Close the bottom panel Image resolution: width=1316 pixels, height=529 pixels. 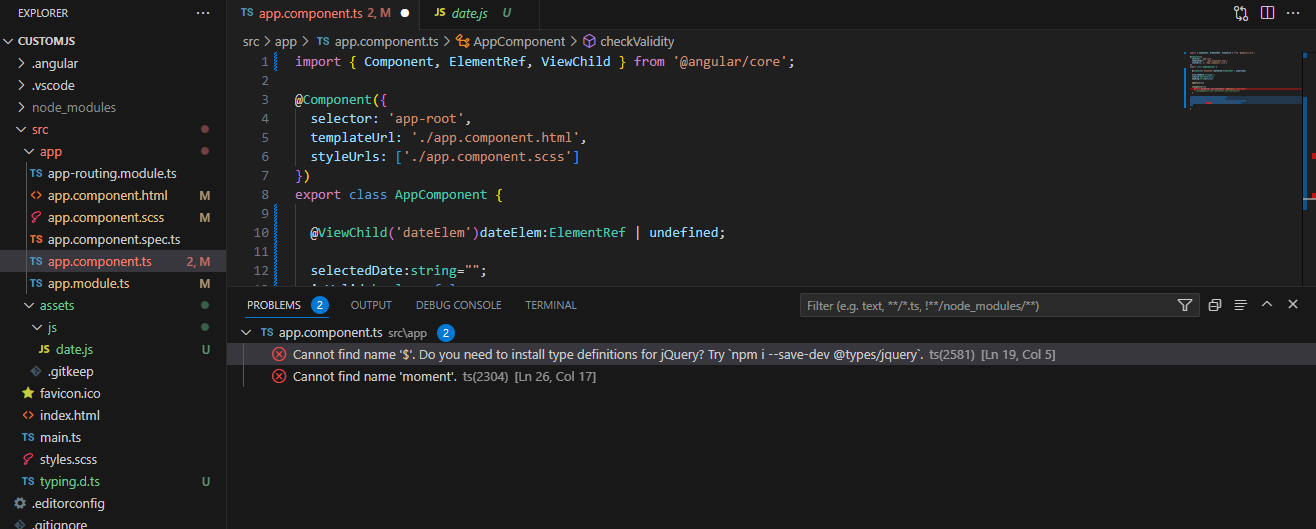[1293, 305]
